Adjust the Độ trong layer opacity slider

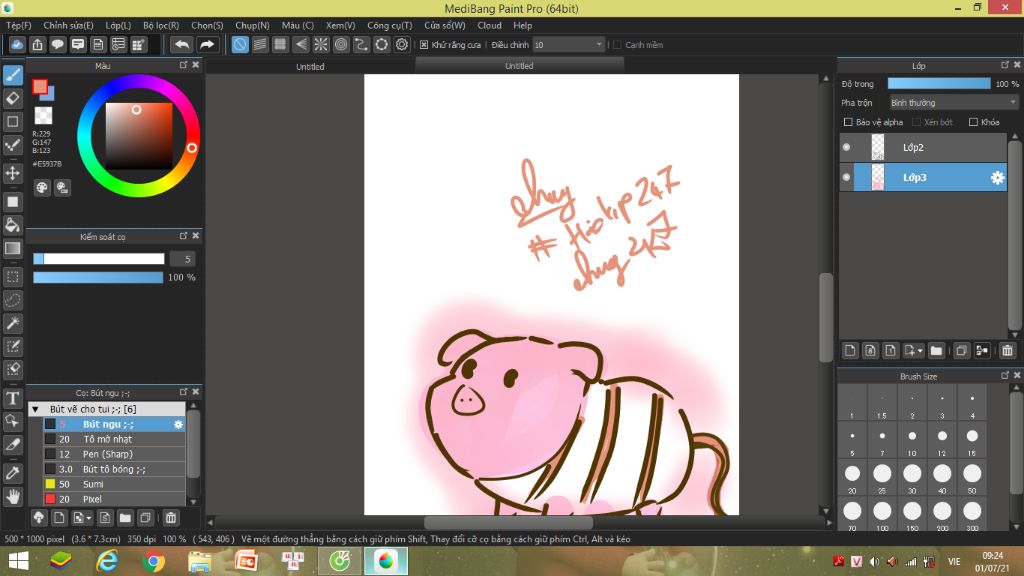[x=938, y=84]
